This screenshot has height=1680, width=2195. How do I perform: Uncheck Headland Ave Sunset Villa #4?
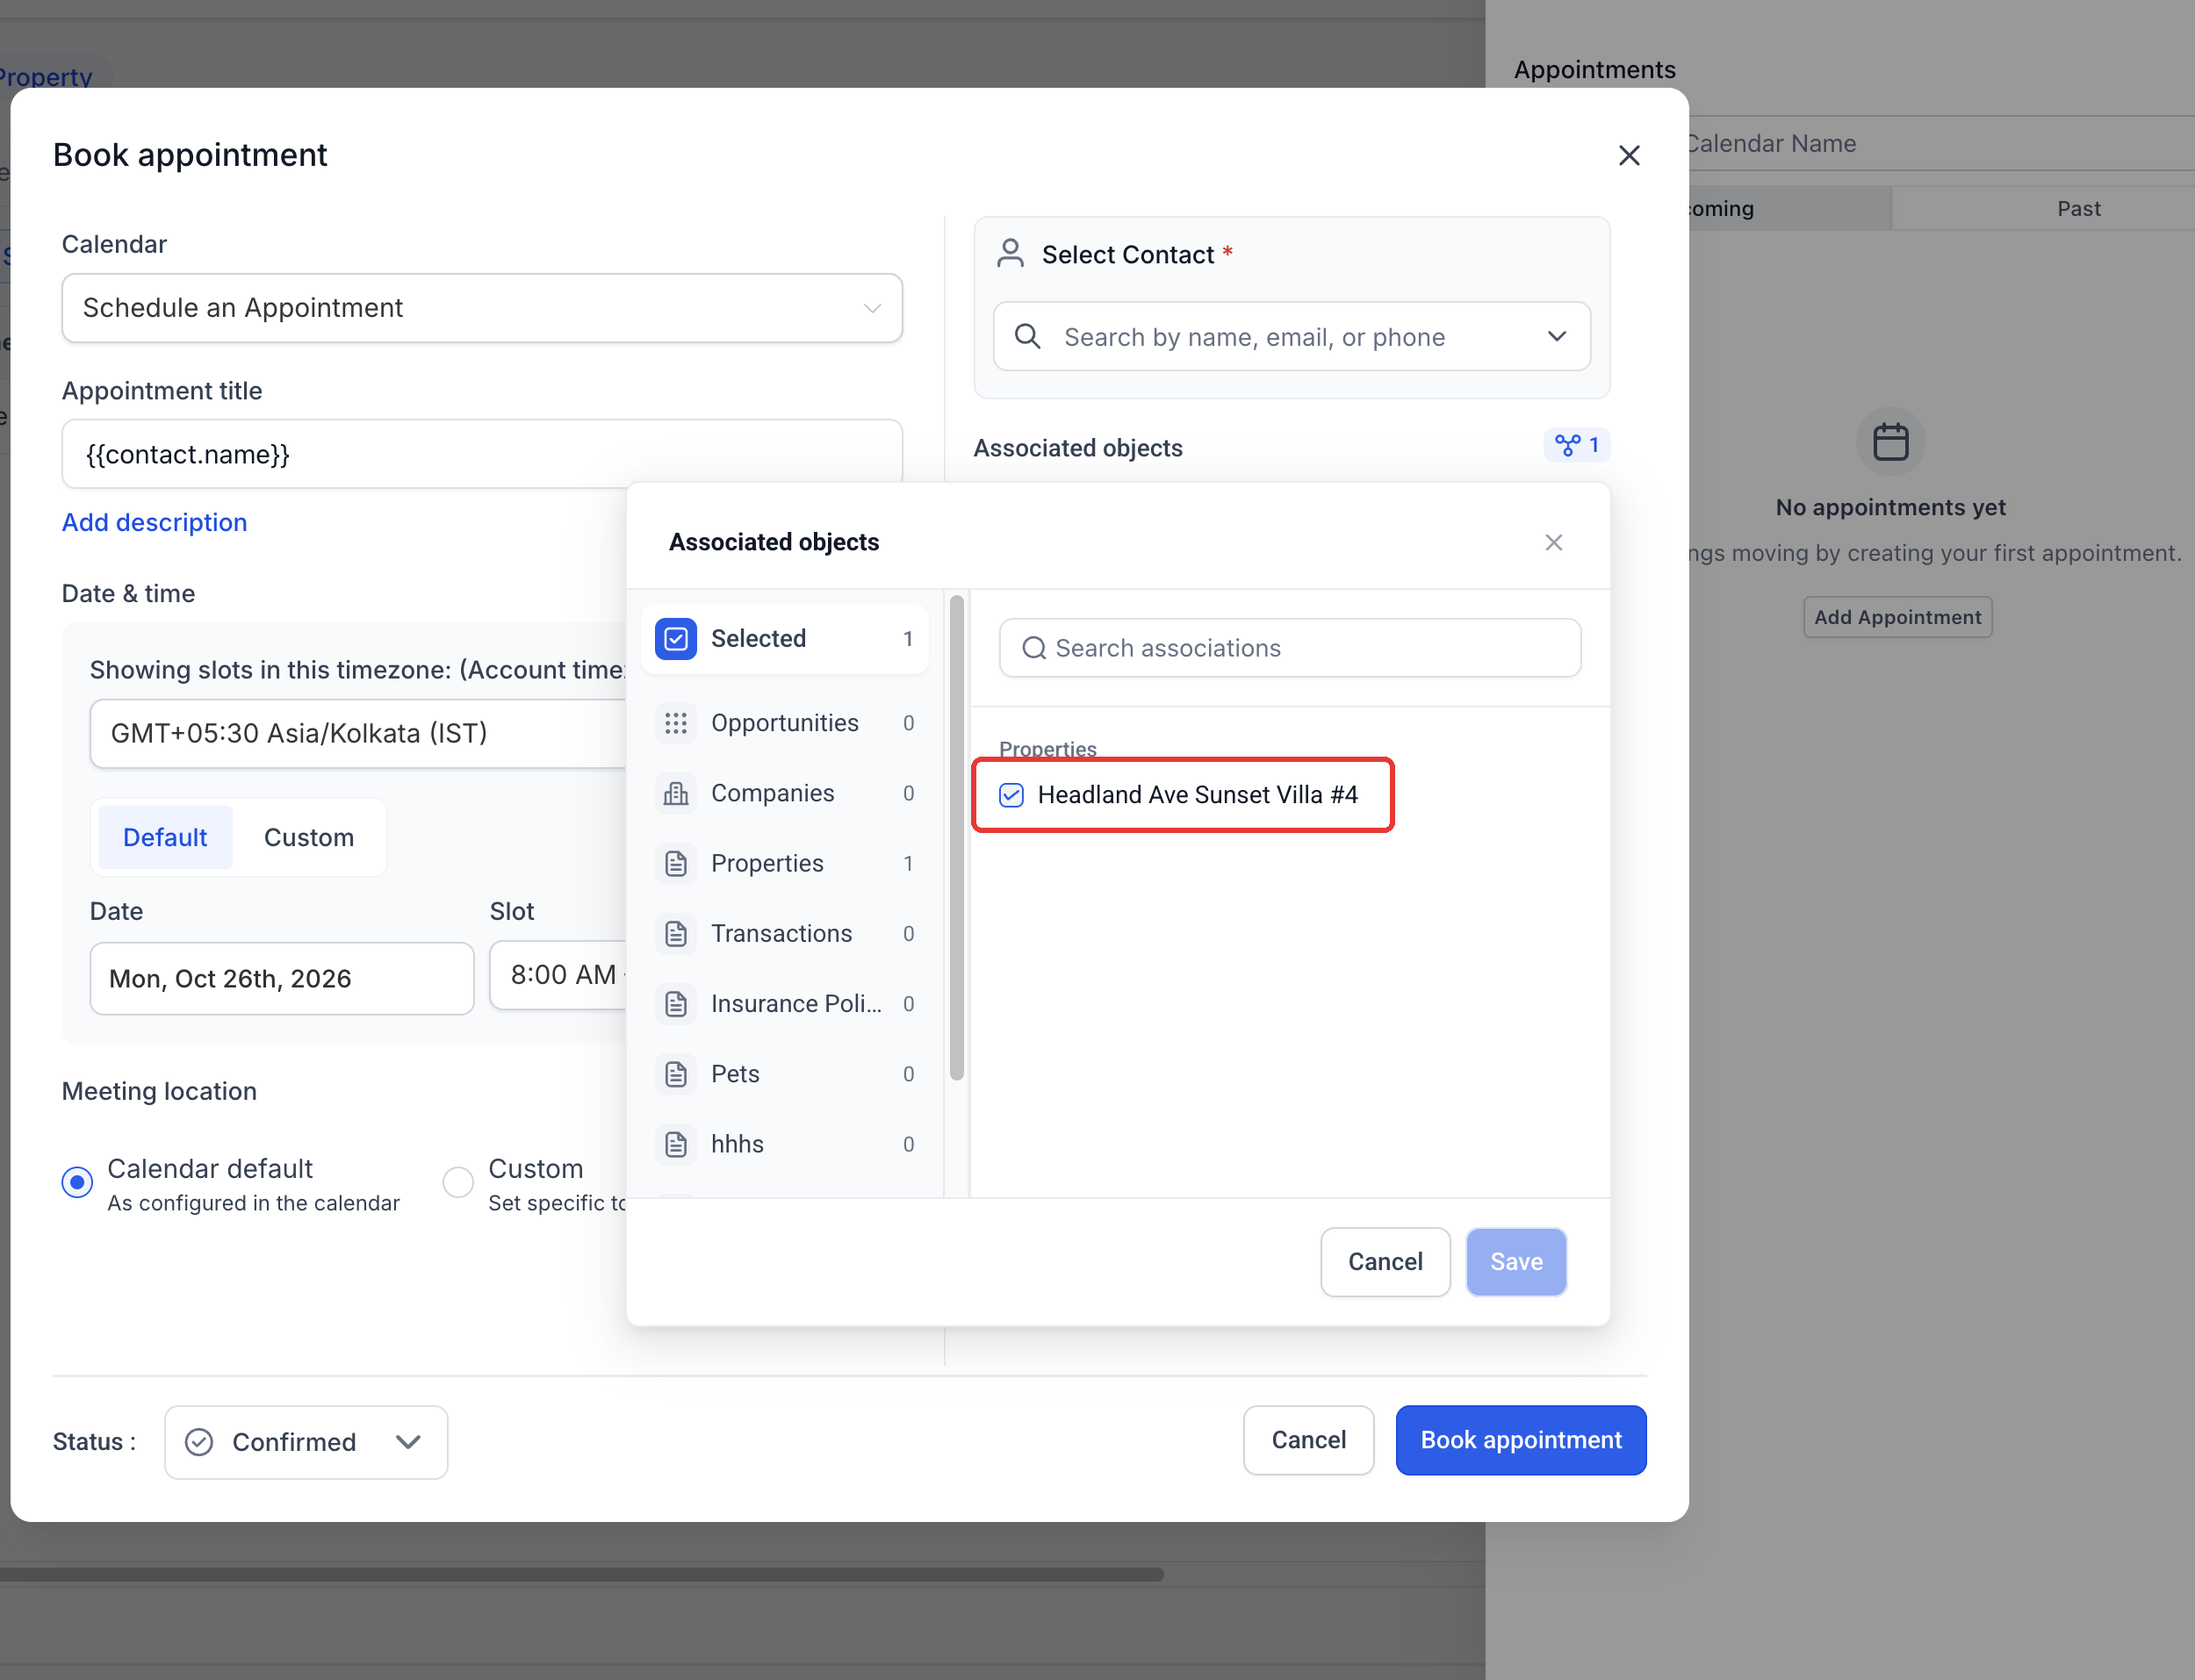pyautogui.click(x=1011, y=795)
